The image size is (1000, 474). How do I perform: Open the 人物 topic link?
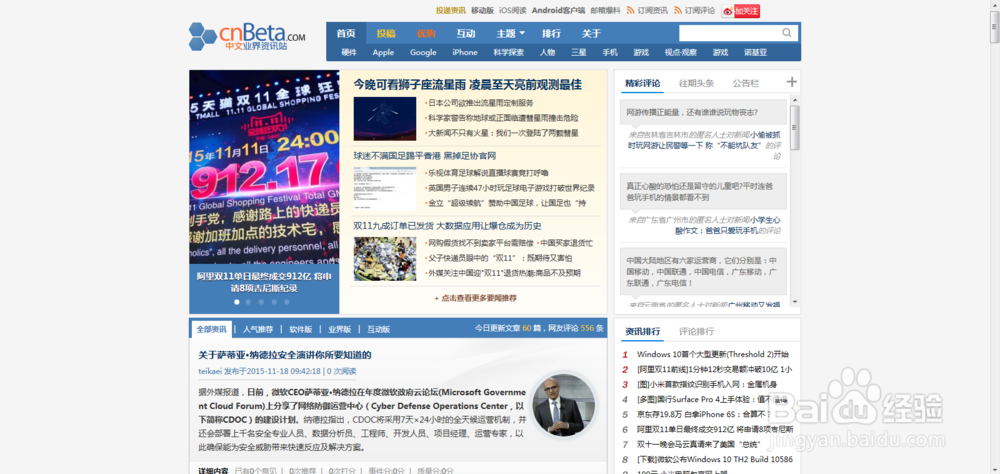[547, 52]
